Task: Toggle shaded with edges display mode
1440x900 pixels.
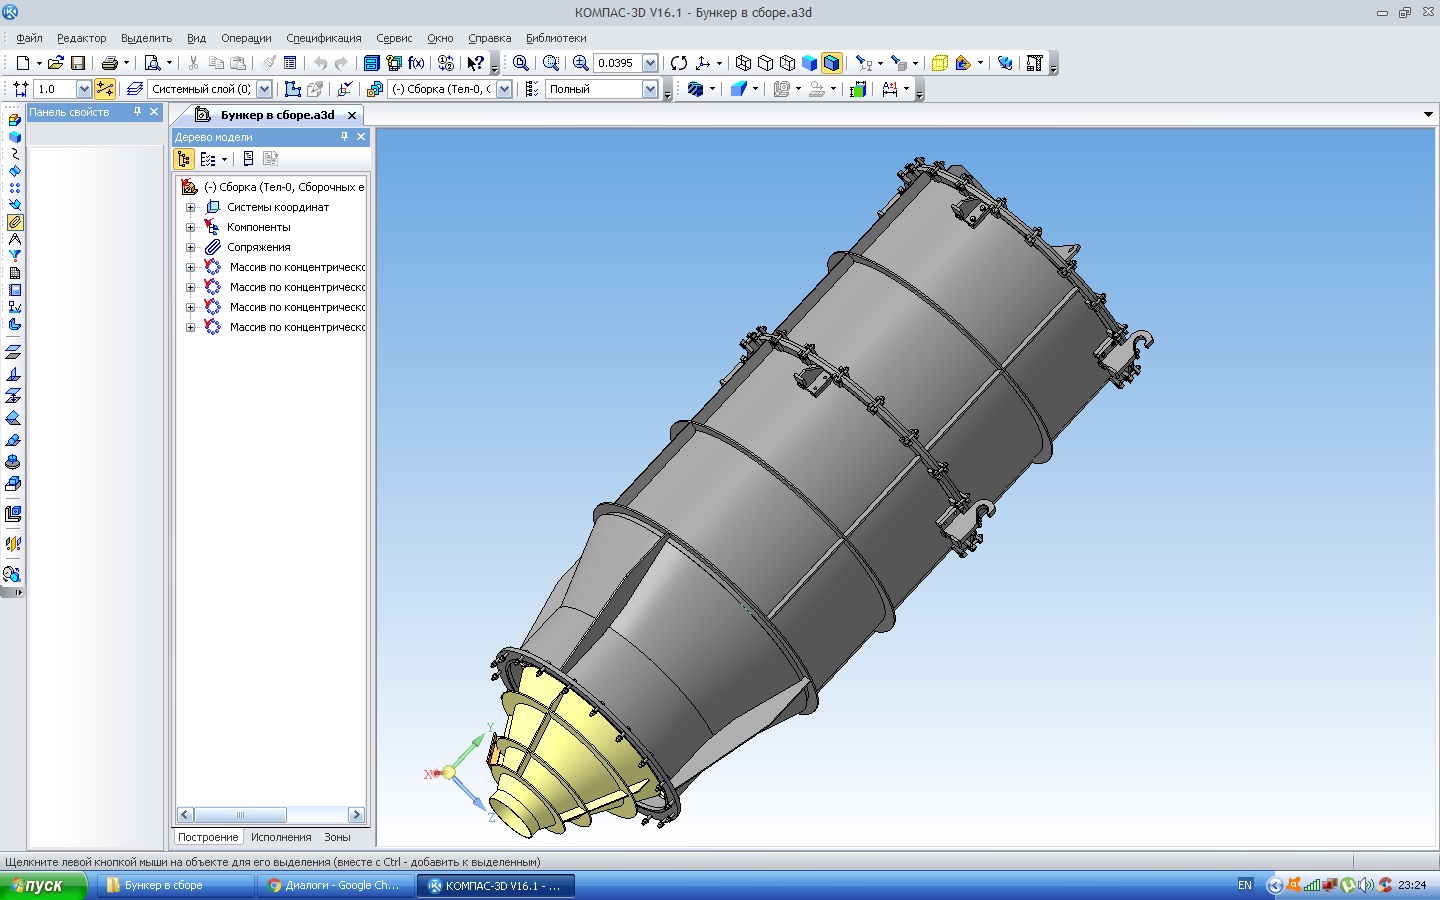Action: (x=832, y=63)
